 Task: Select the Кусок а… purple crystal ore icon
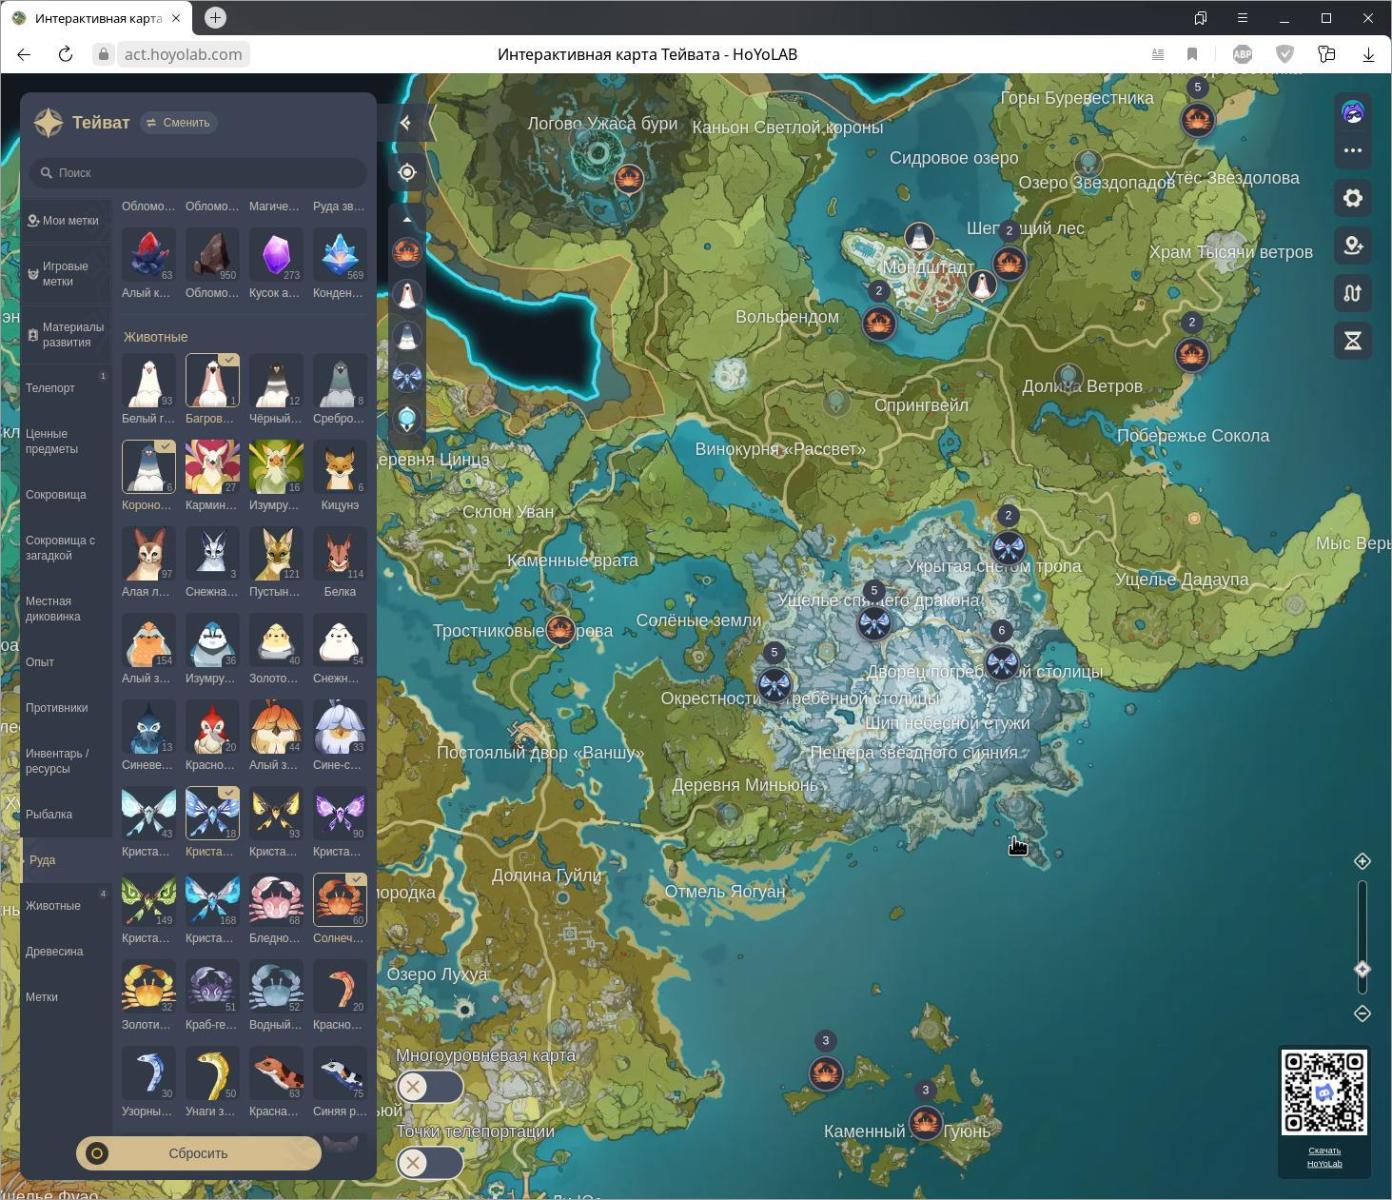pyautogui.click(x=276, y=255)
